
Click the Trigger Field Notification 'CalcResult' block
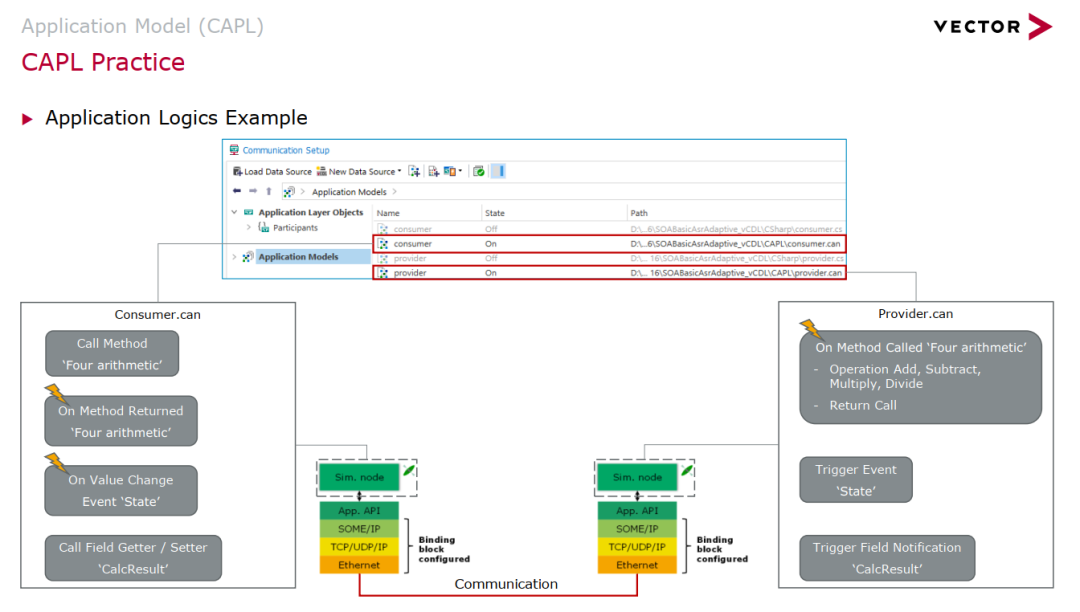(x=887, y=558)
